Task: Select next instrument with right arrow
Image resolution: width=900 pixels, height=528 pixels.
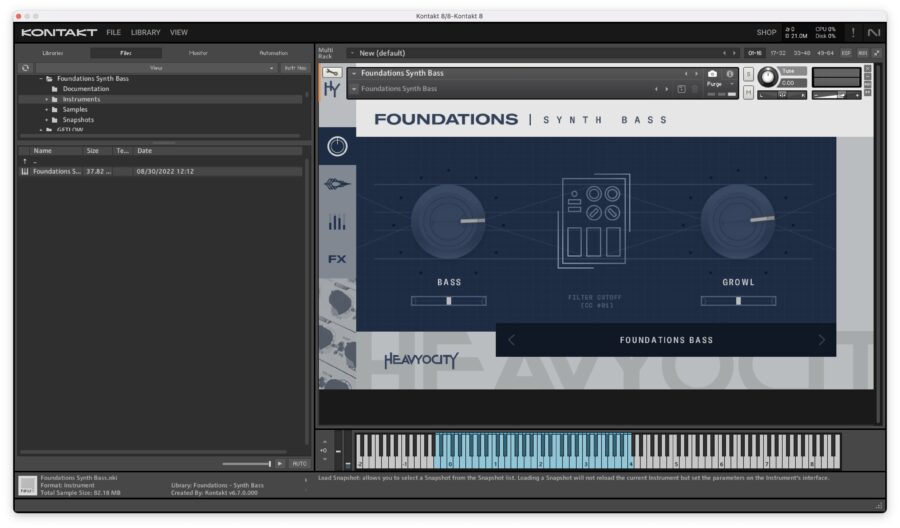Action: [x=696, y=73]
